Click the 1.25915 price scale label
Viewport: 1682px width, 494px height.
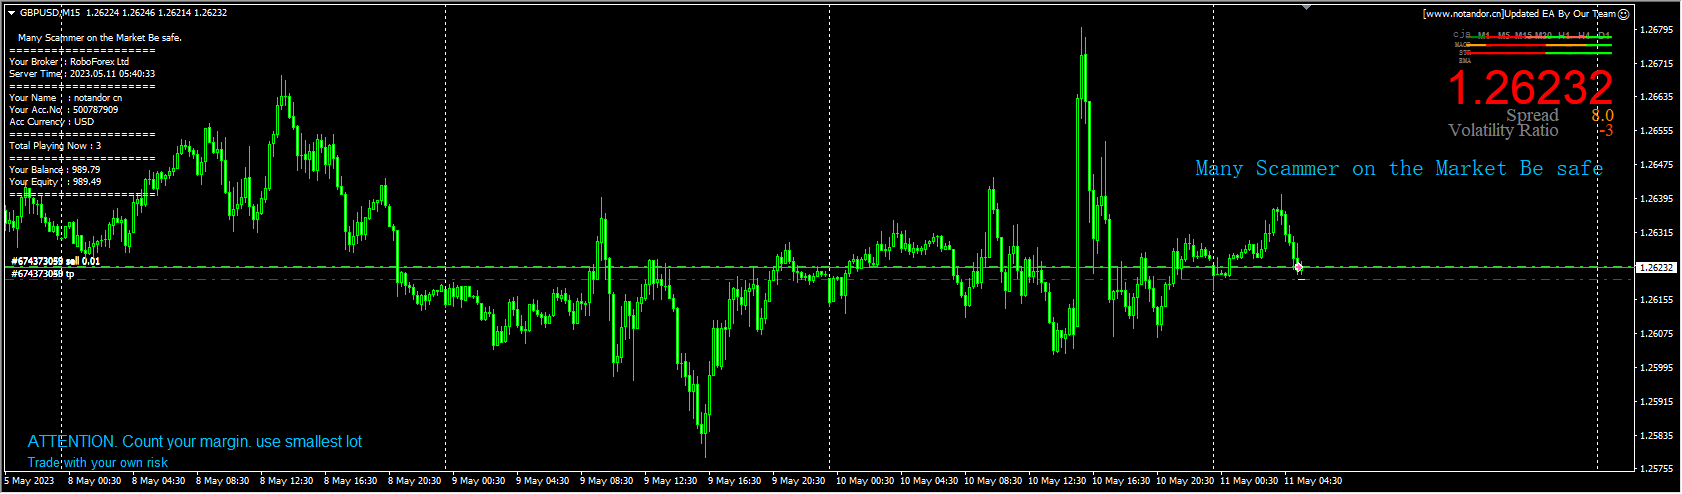click(1657, 402)
